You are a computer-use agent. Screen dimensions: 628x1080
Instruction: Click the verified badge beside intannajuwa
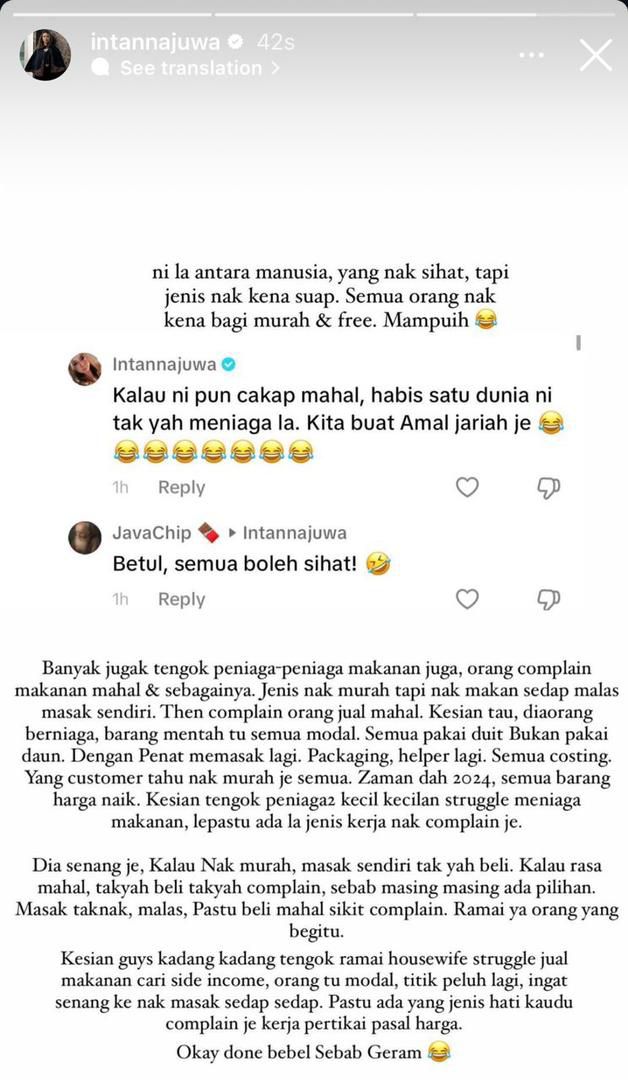click(236, 42)
